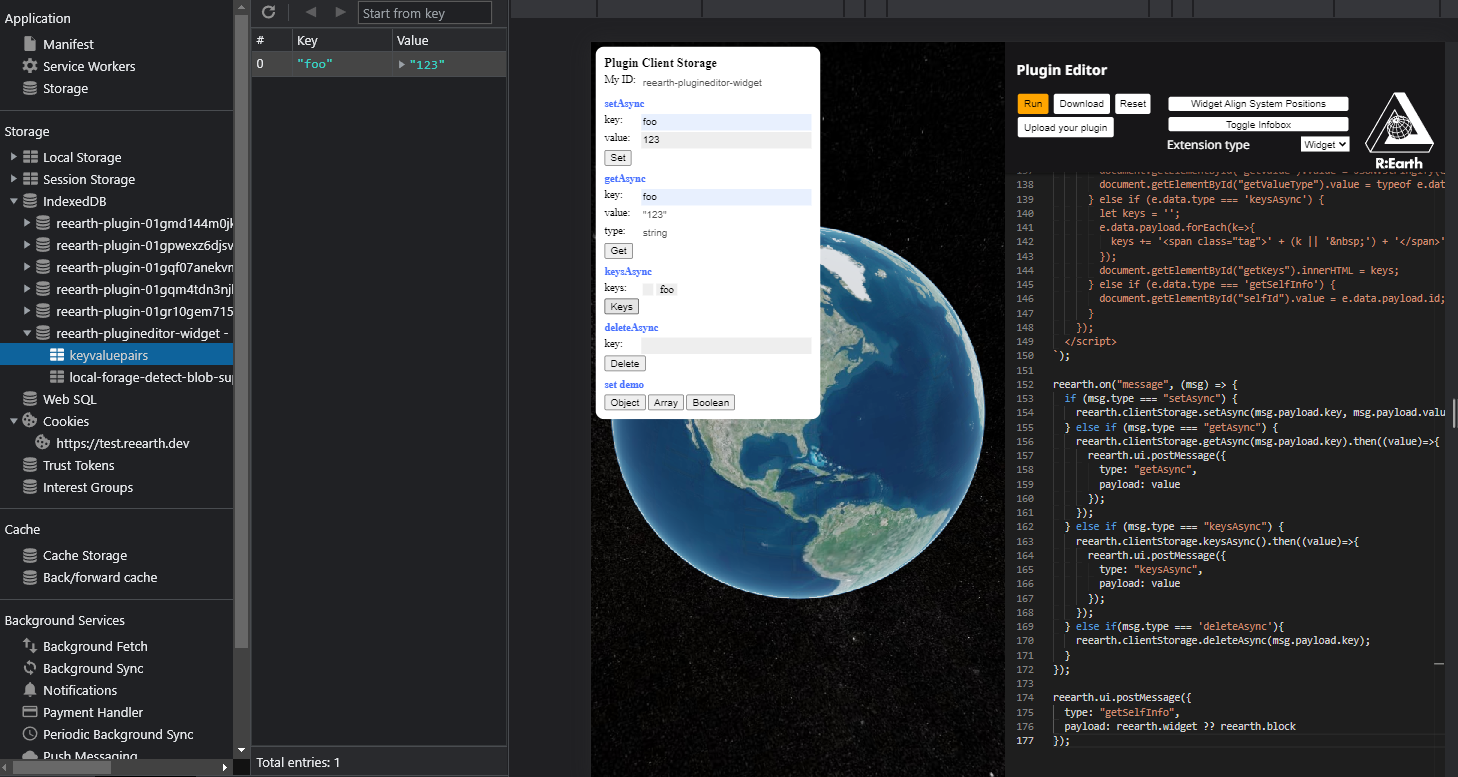This screenshot has height=777, width=1458.
Task: Click the Background Sync icon
Action: point(30,668)
